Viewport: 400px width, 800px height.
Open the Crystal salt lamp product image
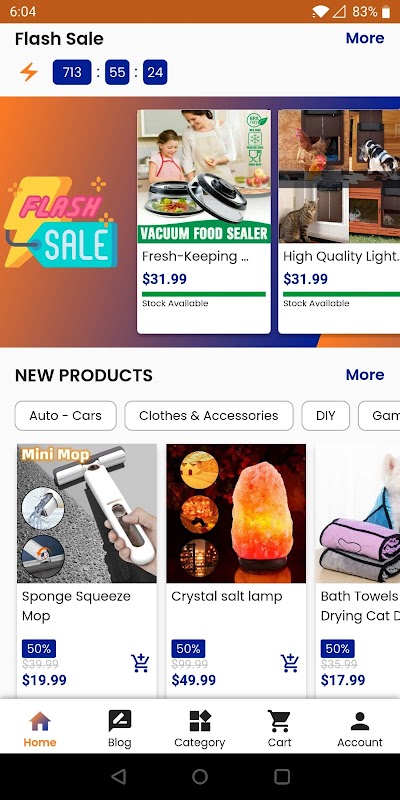236,513
